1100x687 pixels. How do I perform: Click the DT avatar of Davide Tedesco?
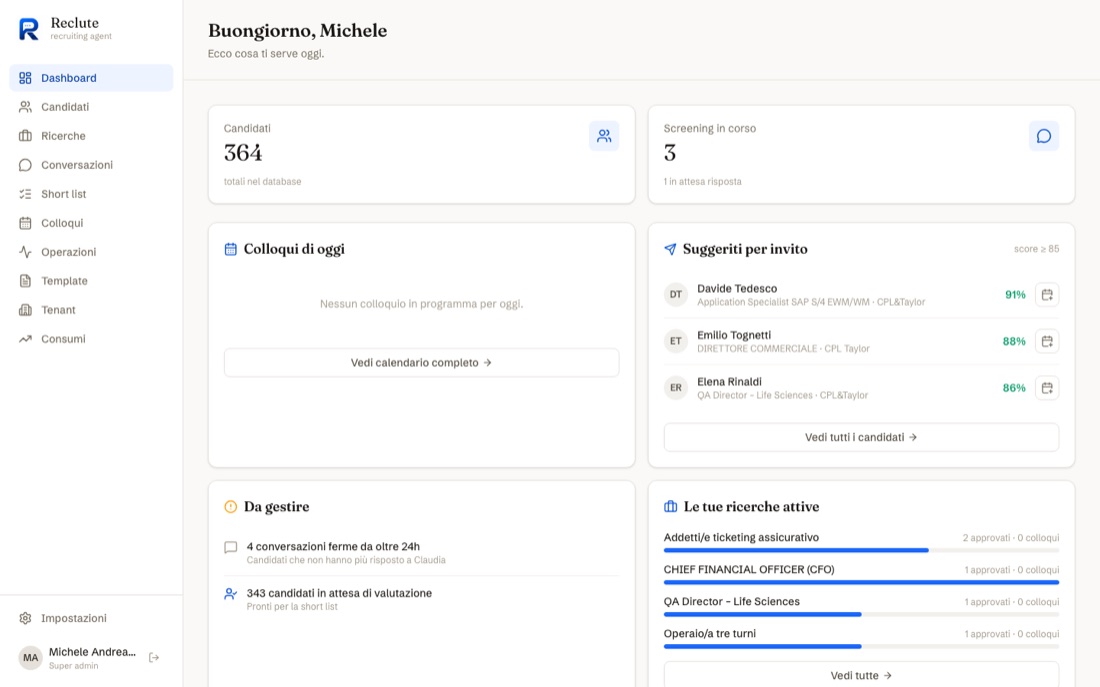click(x=676, y=295)
